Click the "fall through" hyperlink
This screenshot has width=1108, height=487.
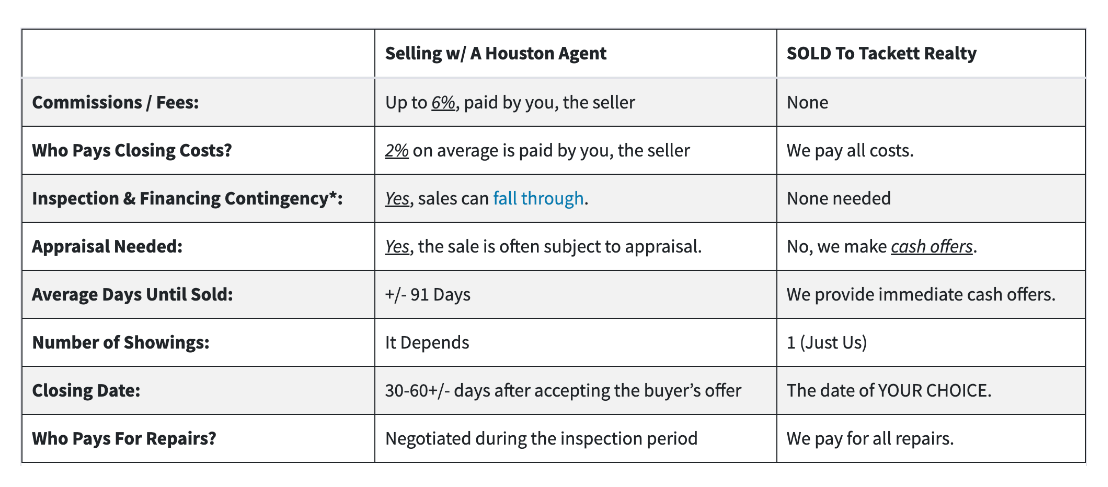point(538,198)
